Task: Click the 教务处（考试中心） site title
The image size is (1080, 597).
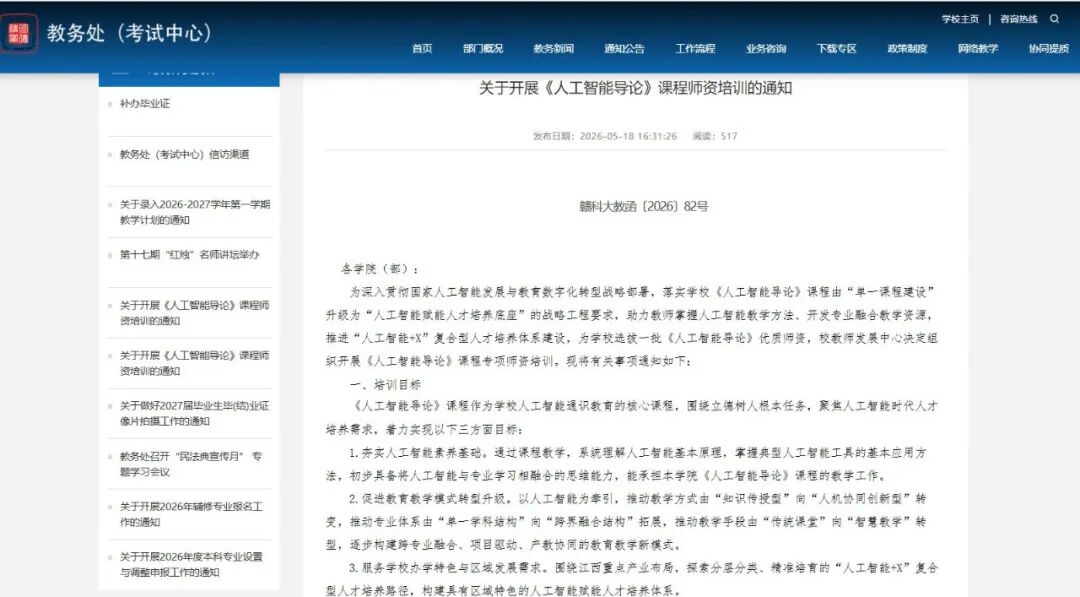Action: pyautogui.click(x=129, y=33)
